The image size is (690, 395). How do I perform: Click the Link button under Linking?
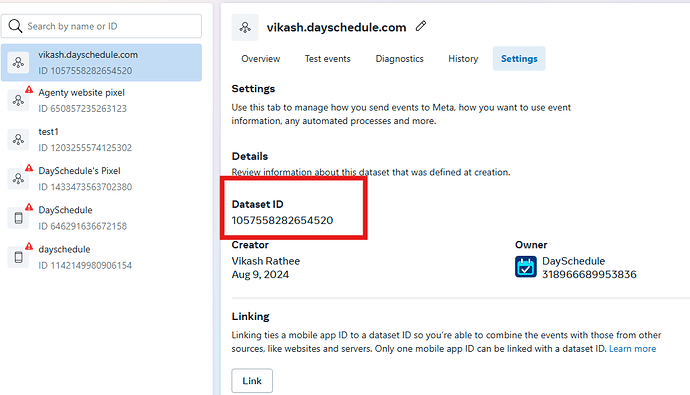point(252,380)
